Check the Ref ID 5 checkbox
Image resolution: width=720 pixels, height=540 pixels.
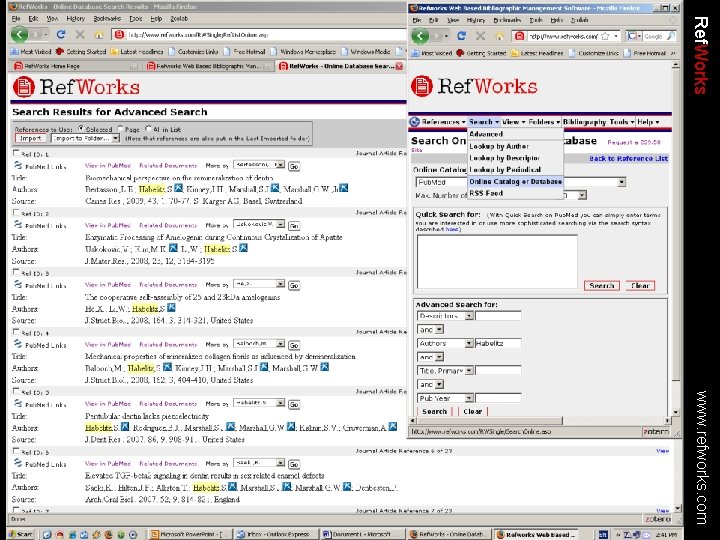(16, 391)
